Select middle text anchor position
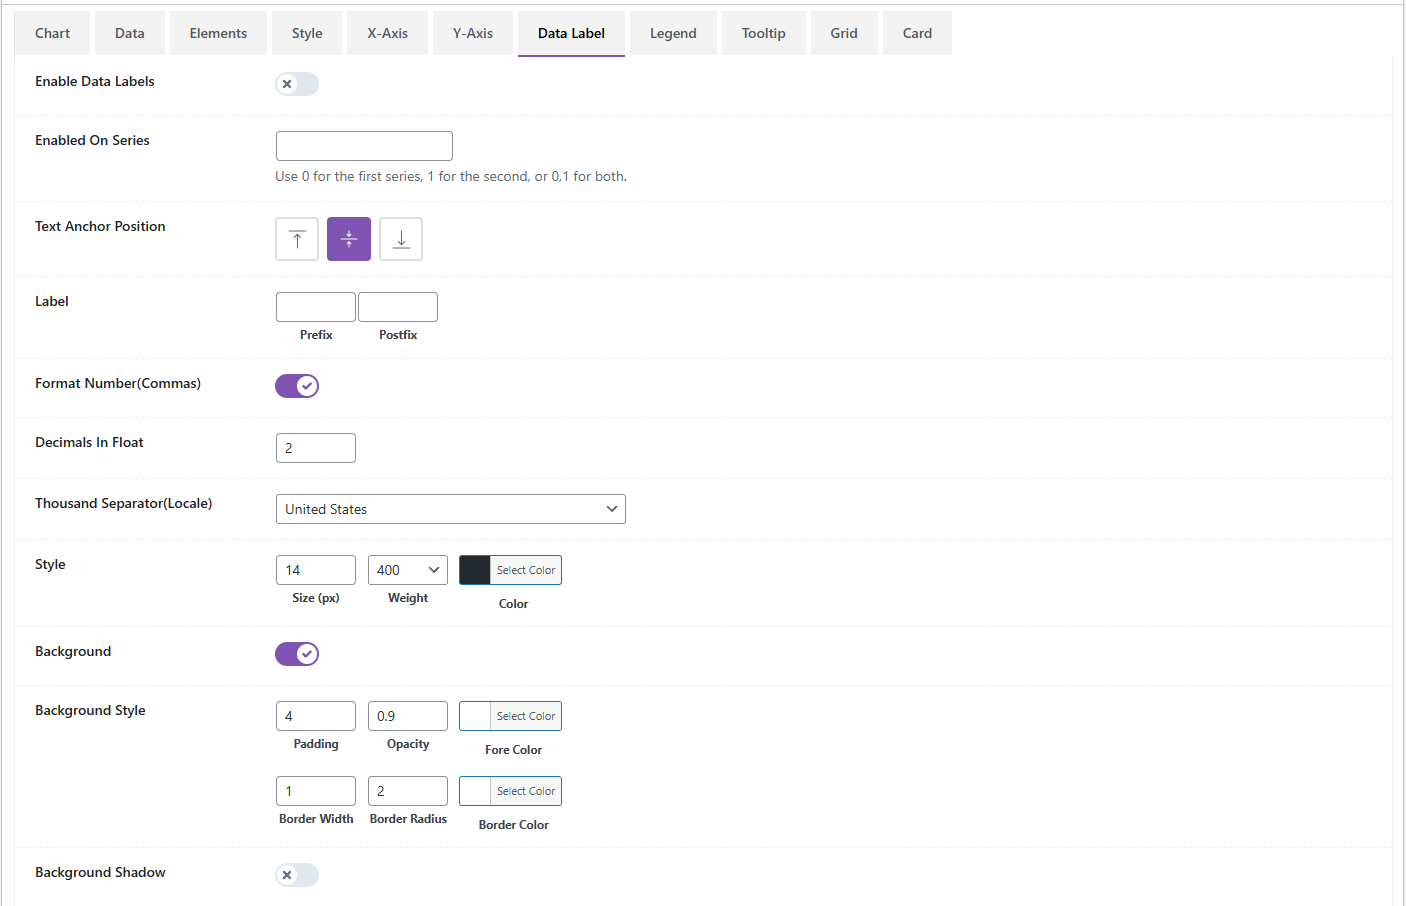Screen dimensions: 1406x906 (349, 238)
